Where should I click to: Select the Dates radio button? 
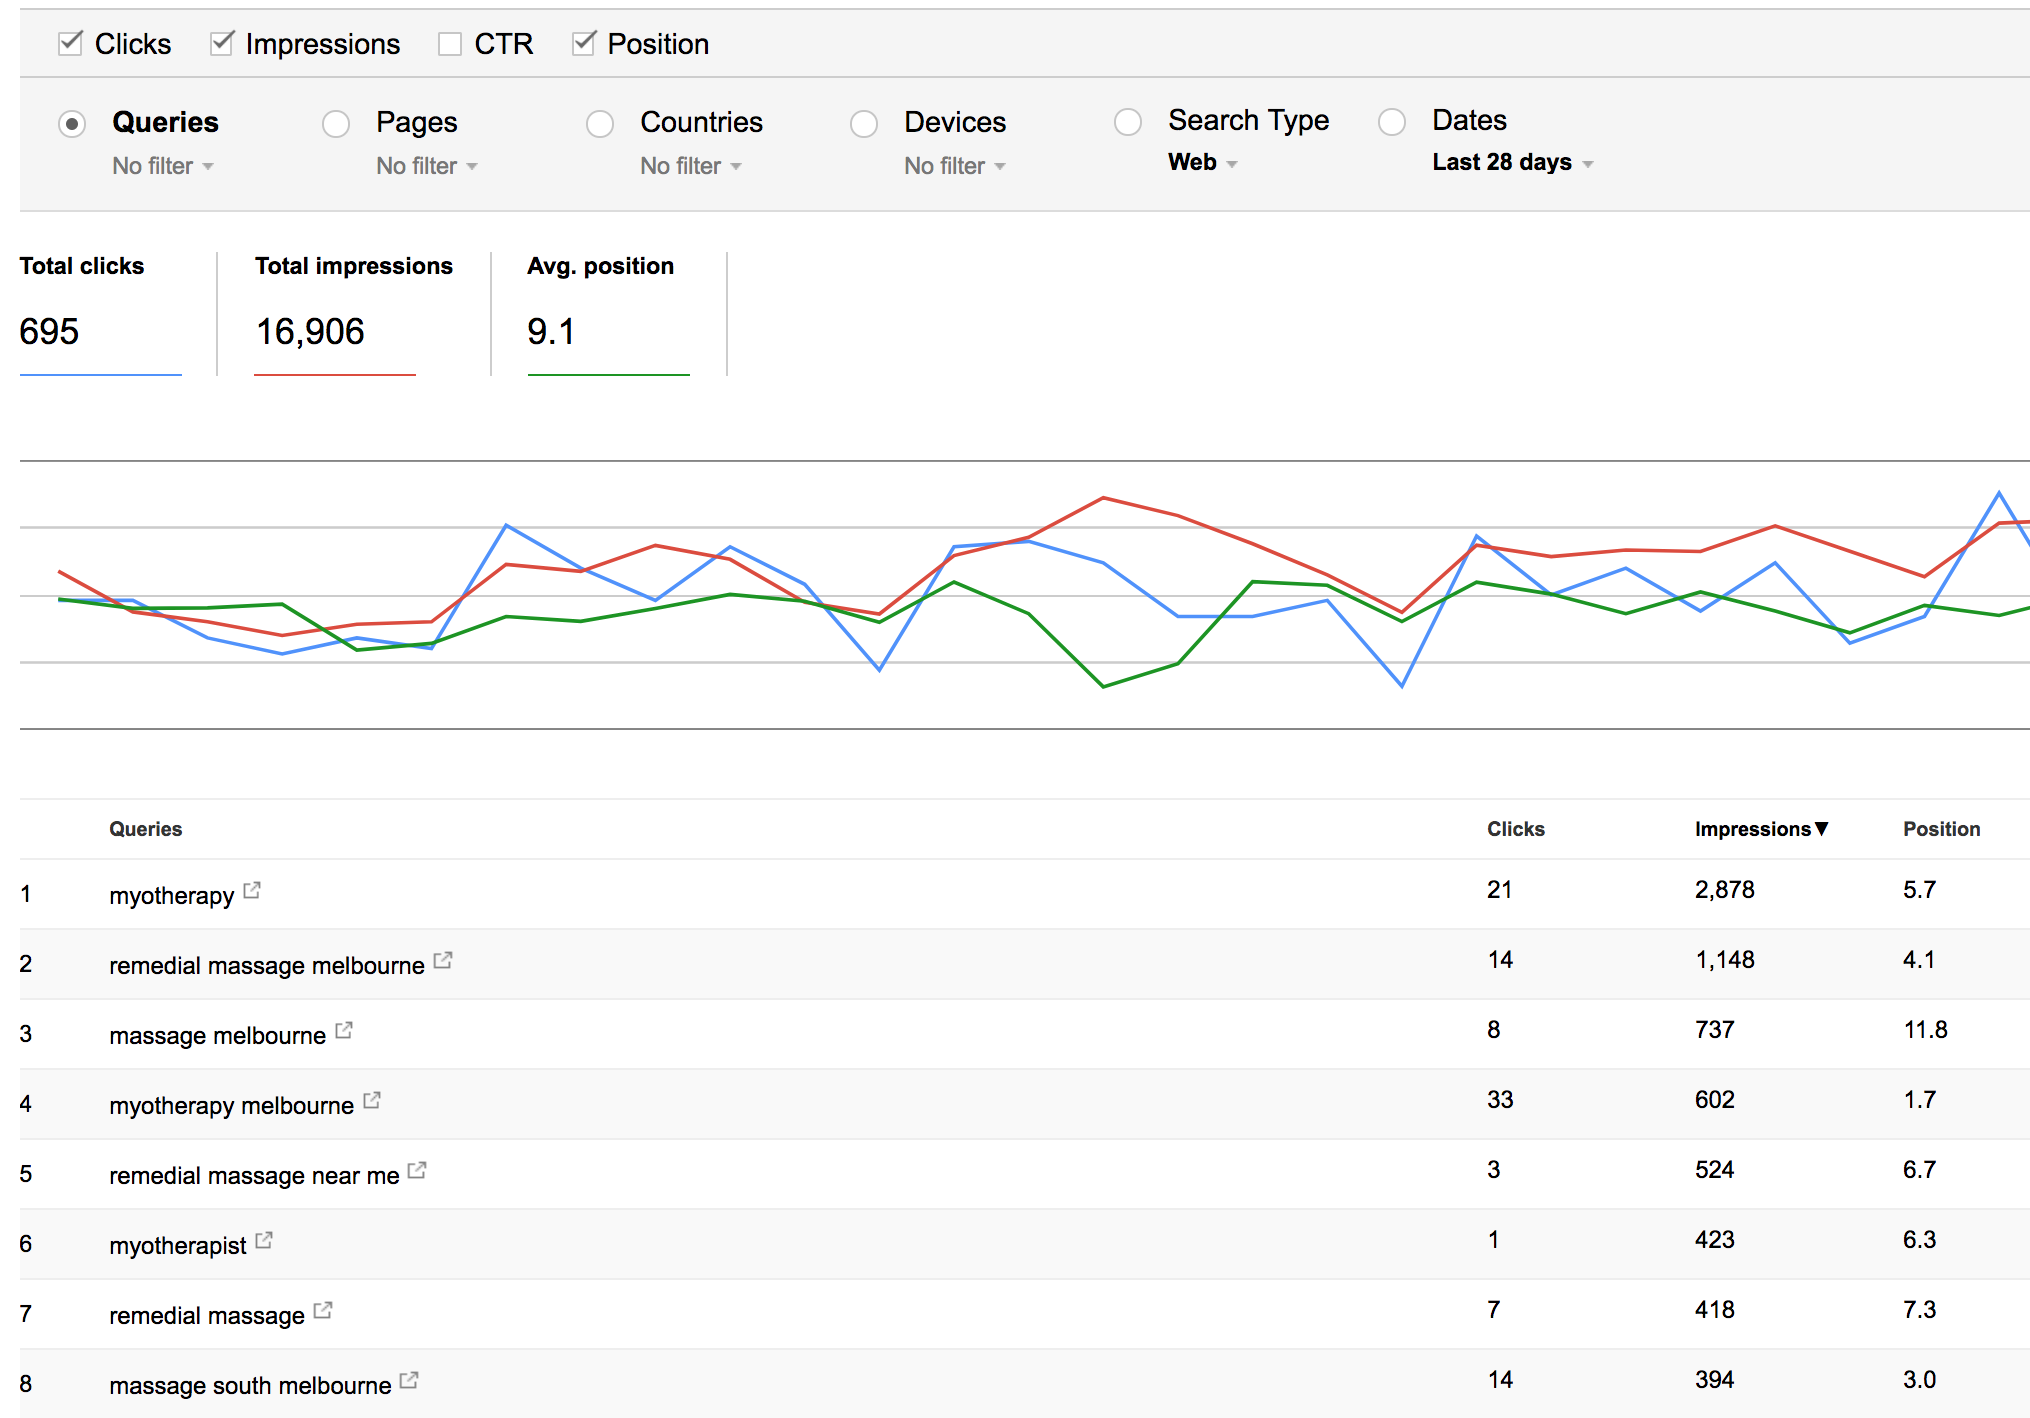click(1392, 122)
